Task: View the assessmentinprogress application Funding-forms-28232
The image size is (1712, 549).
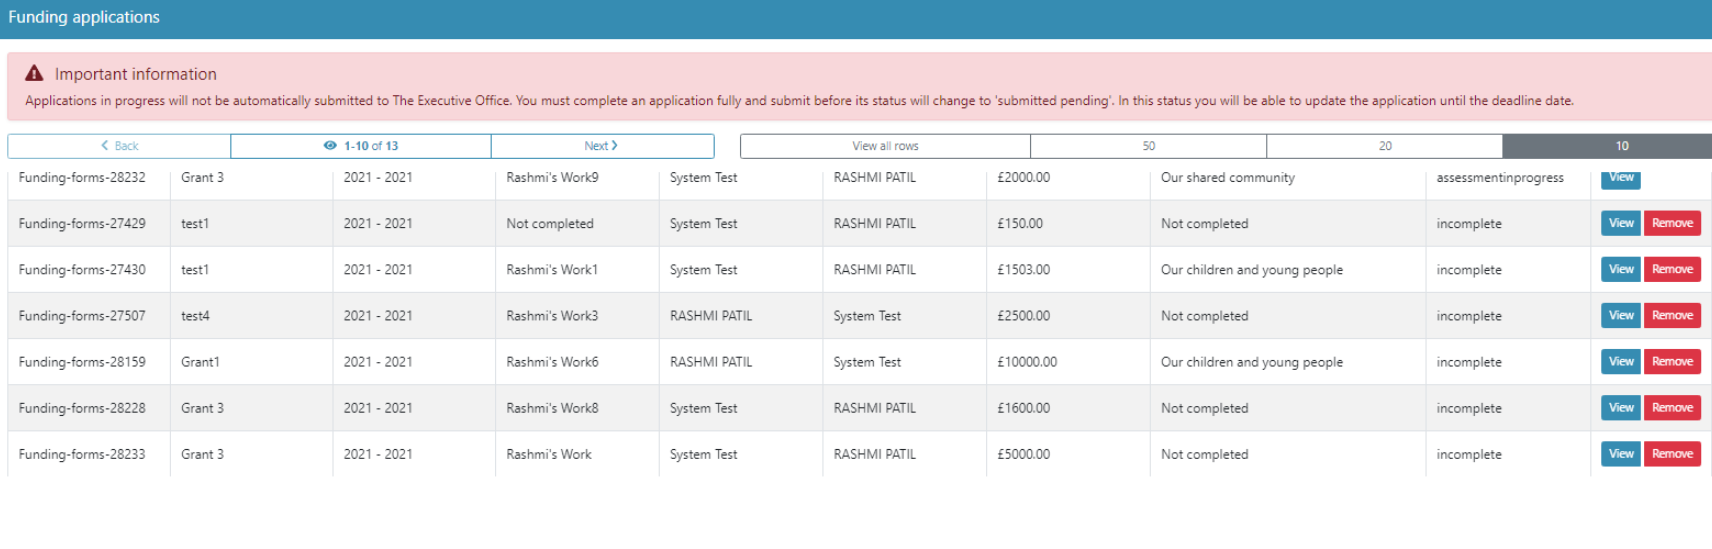Action: (1621, 178)
